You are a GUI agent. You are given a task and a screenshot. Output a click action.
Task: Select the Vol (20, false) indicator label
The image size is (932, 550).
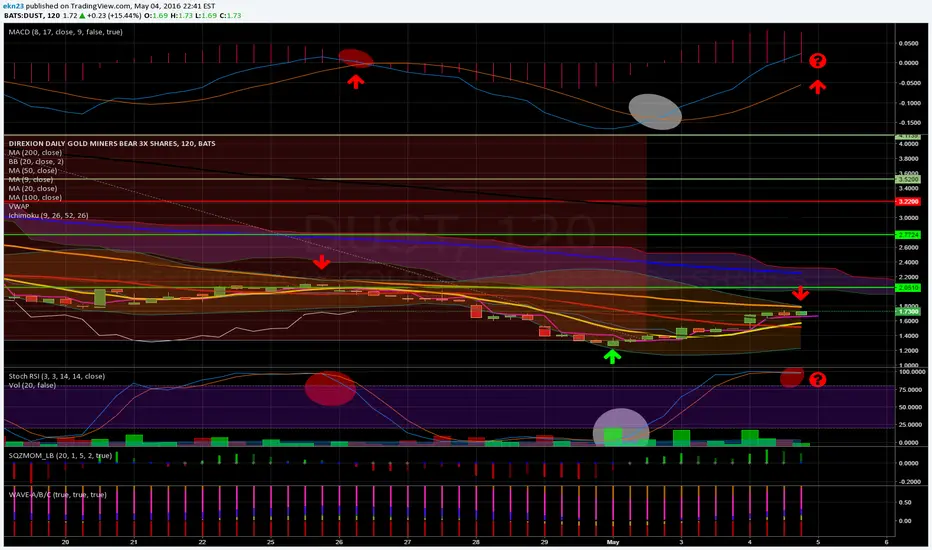point(32,385)
